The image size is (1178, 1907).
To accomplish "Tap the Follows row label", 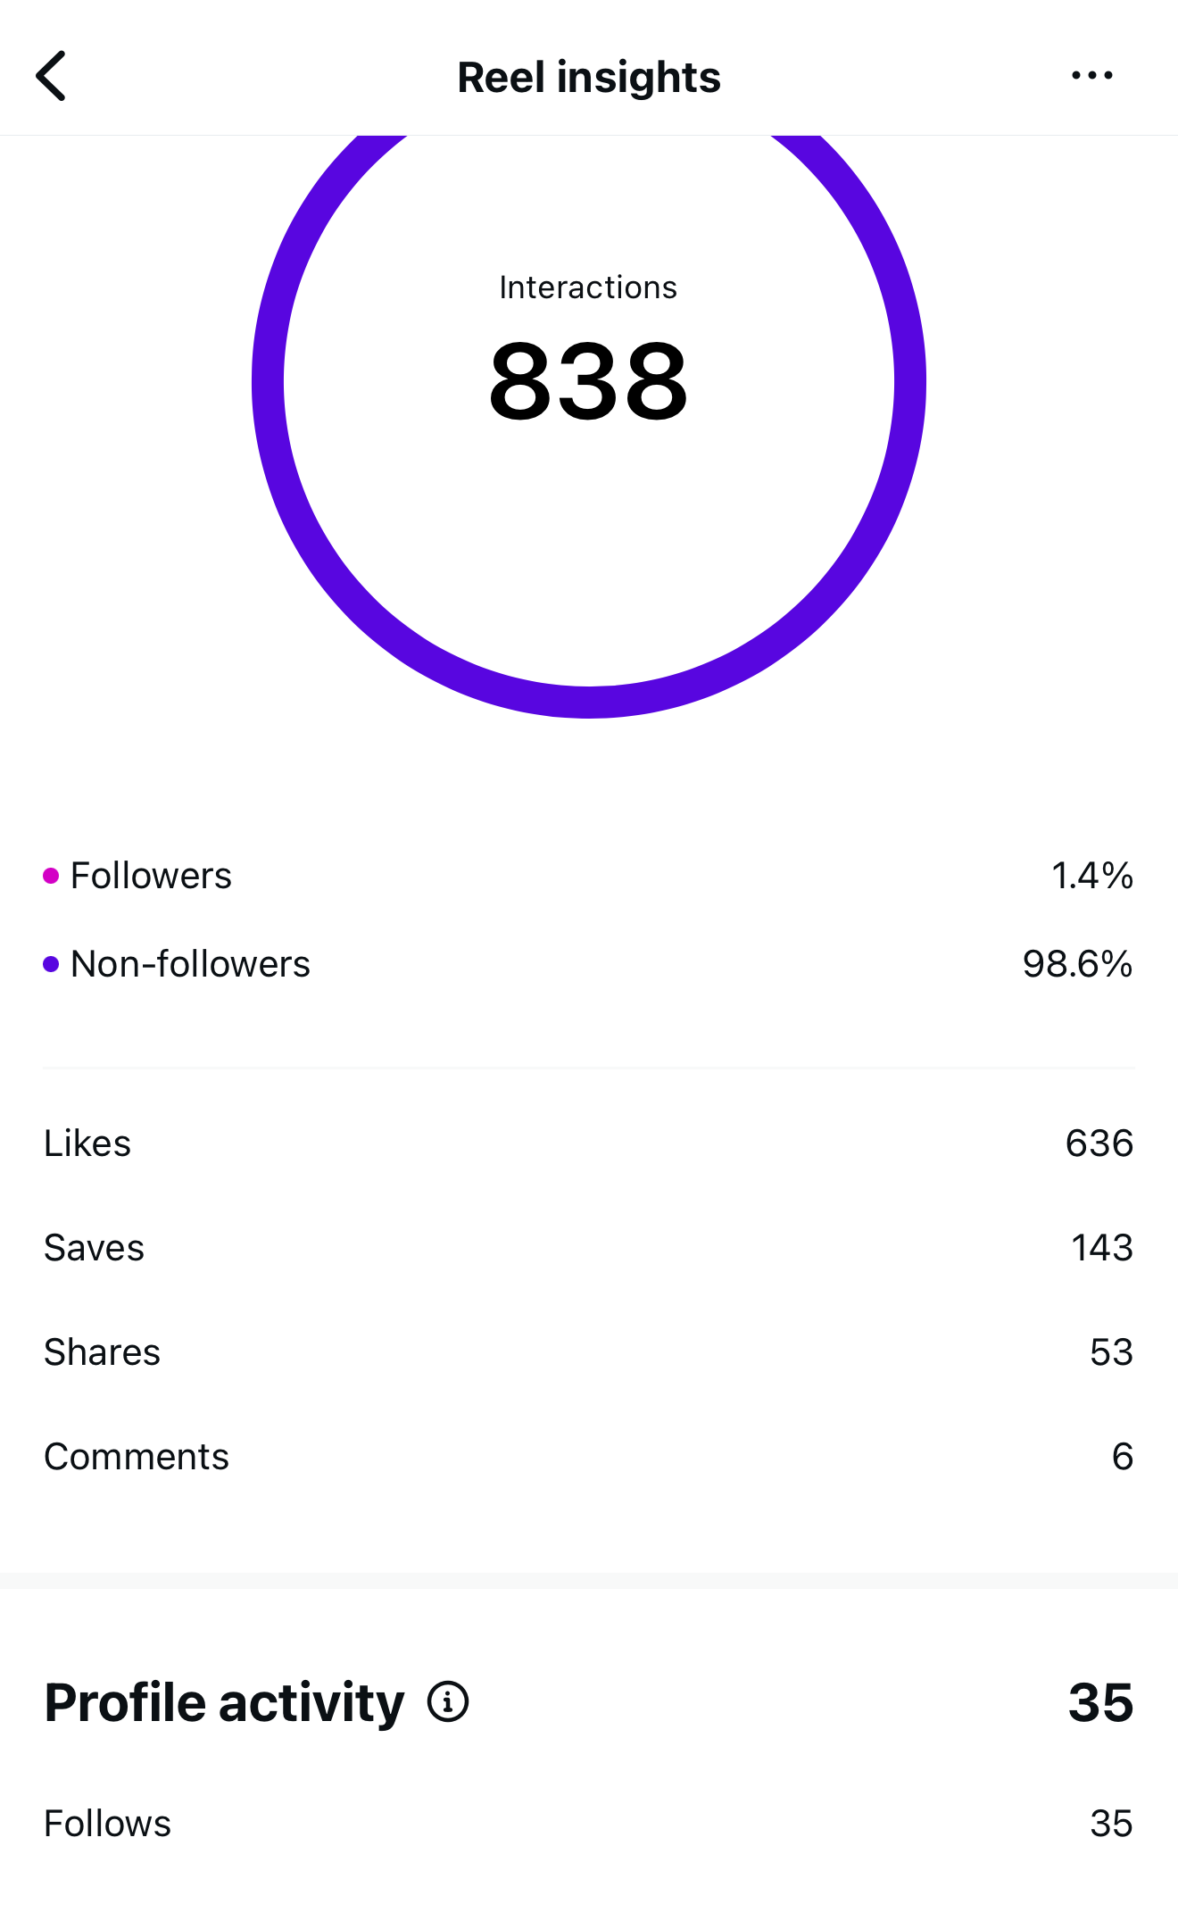I will (107, 1824).
